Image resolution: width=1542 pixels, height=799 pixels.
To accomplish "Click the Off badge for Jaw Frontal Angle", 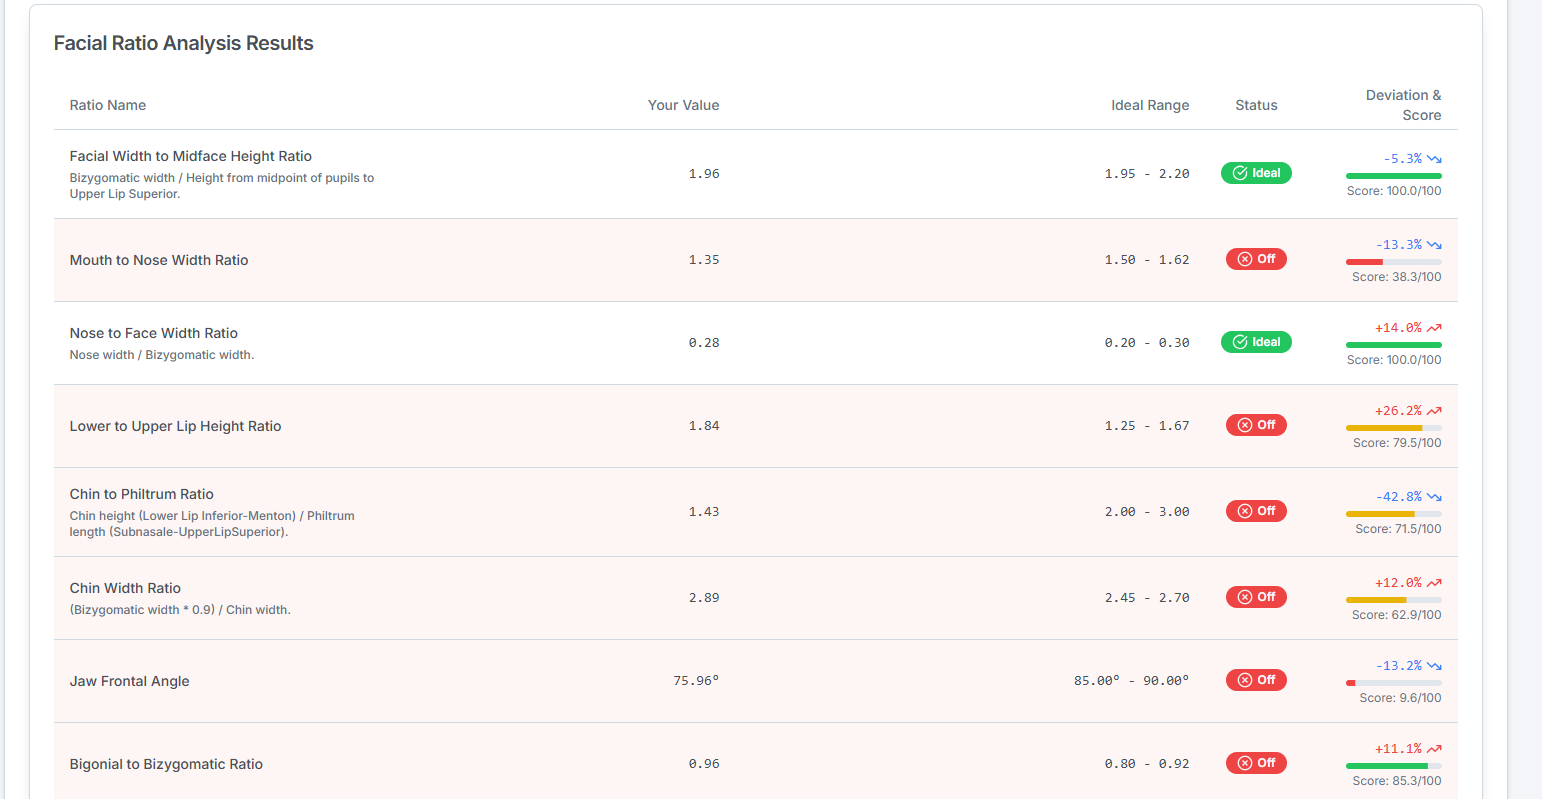I will (1256, 680).
